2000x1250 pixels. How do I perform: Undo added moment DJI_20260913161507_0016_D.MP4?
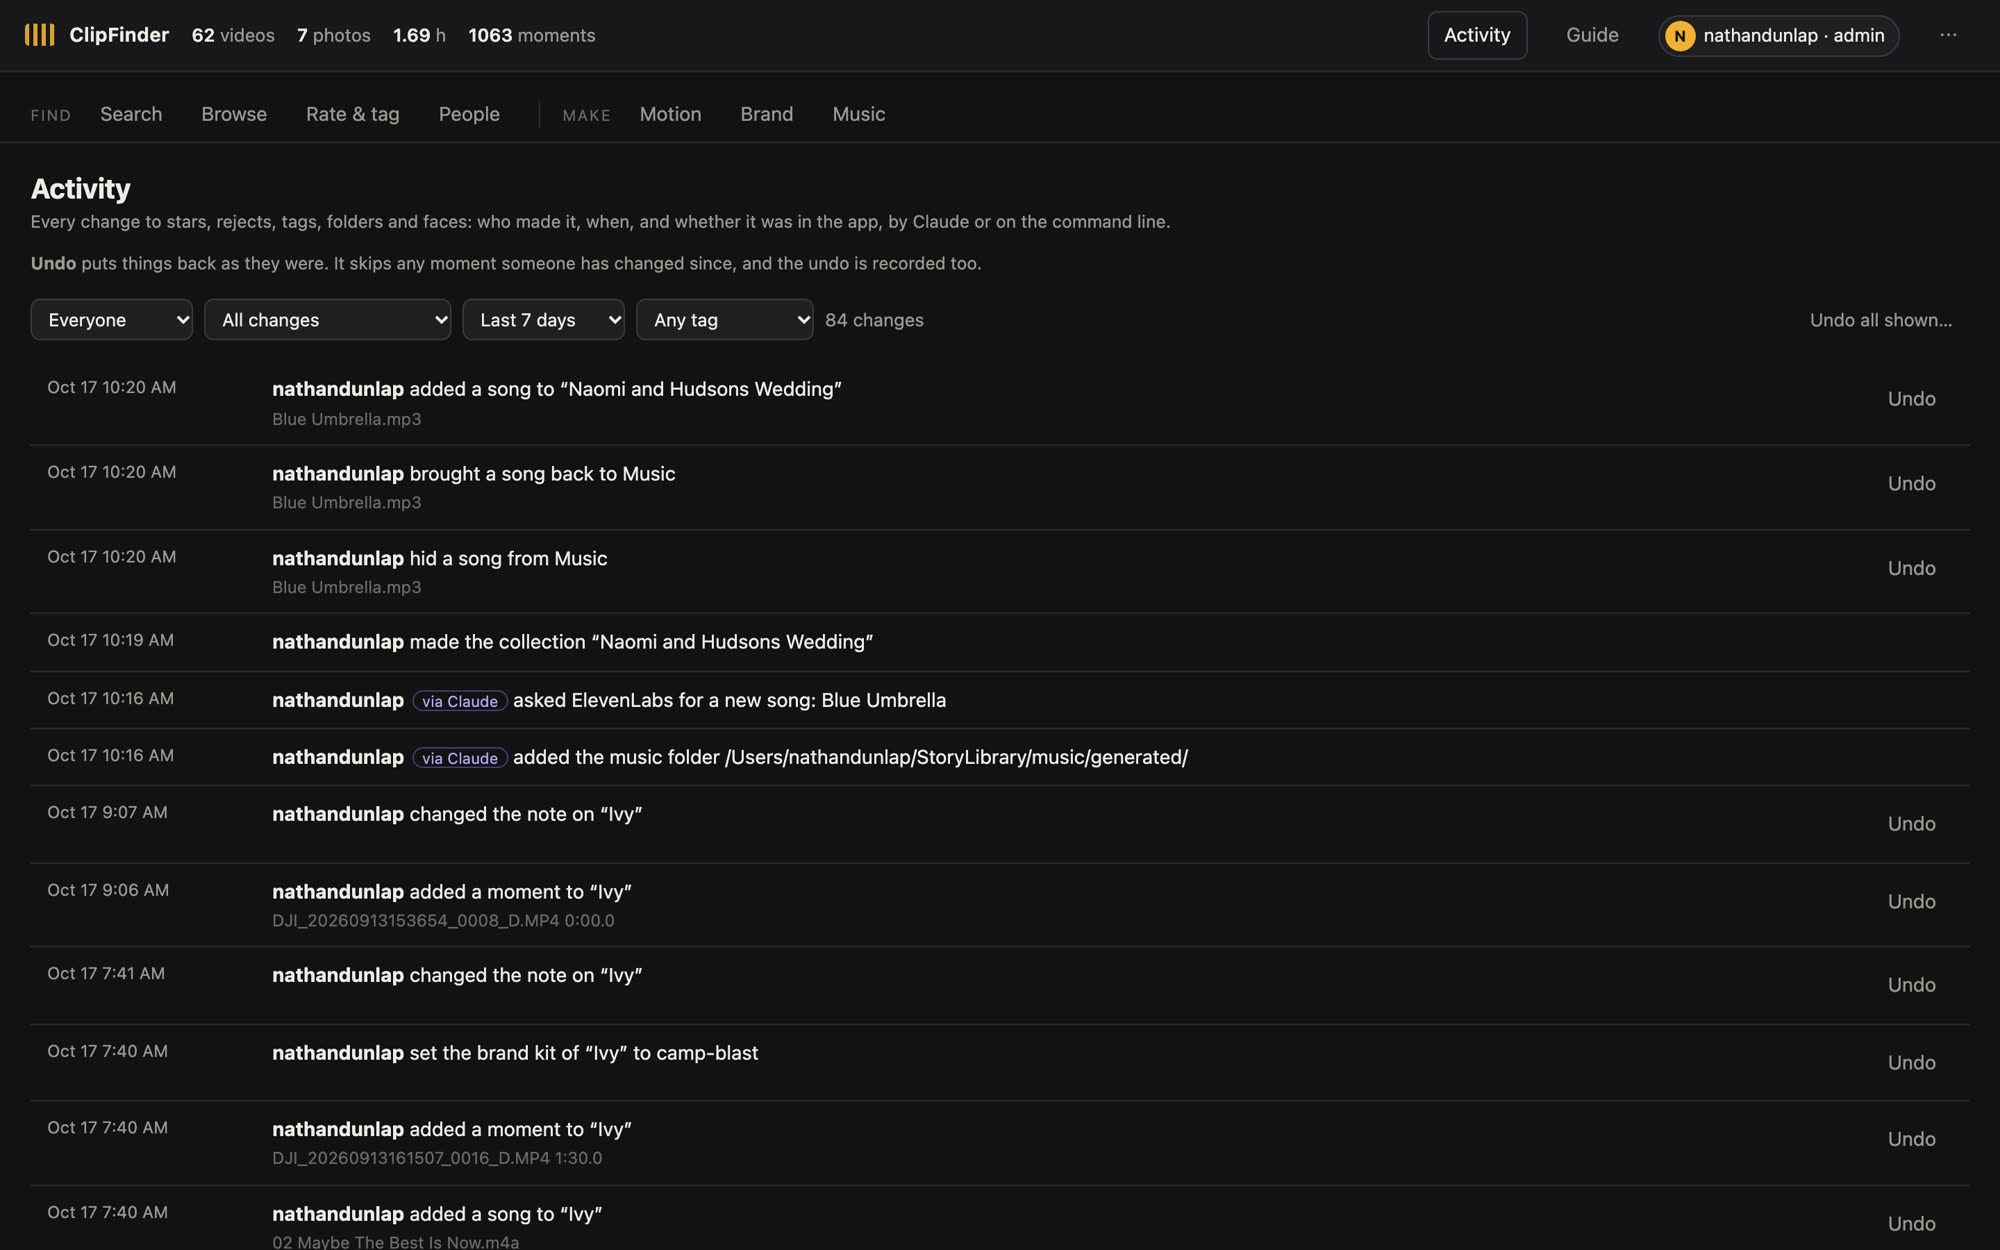coord(1911,1139)
